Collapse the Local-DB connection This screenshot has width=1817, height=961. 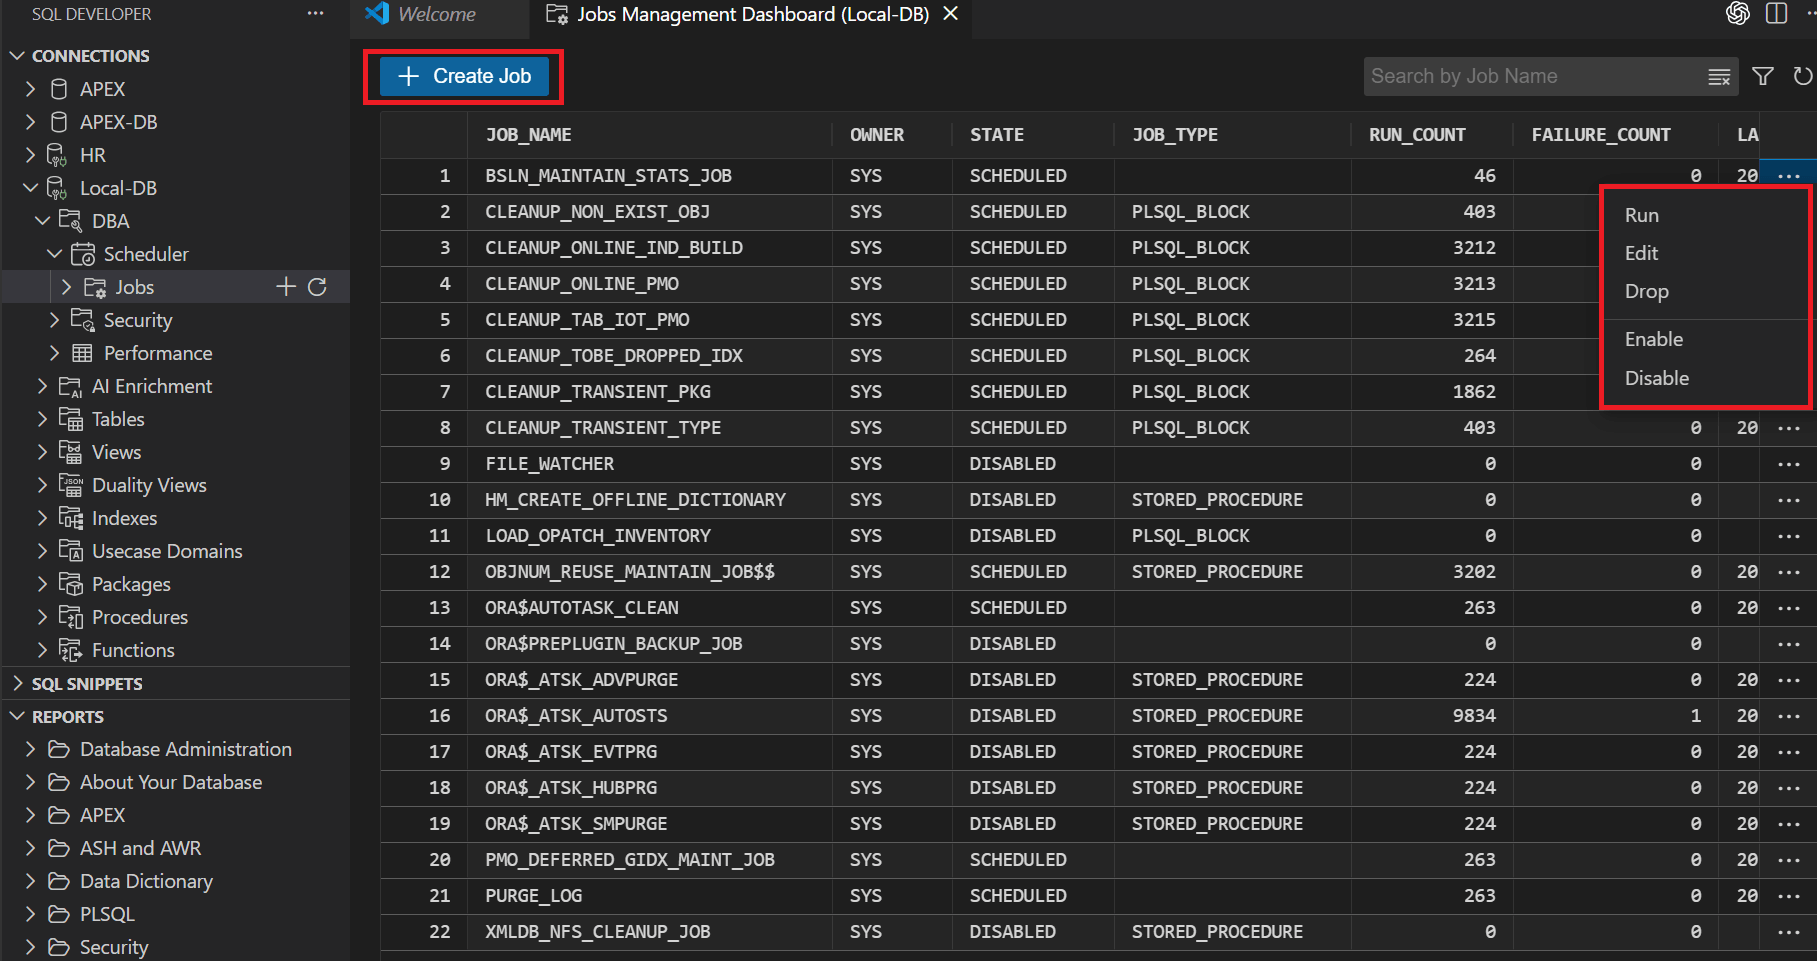30,188
